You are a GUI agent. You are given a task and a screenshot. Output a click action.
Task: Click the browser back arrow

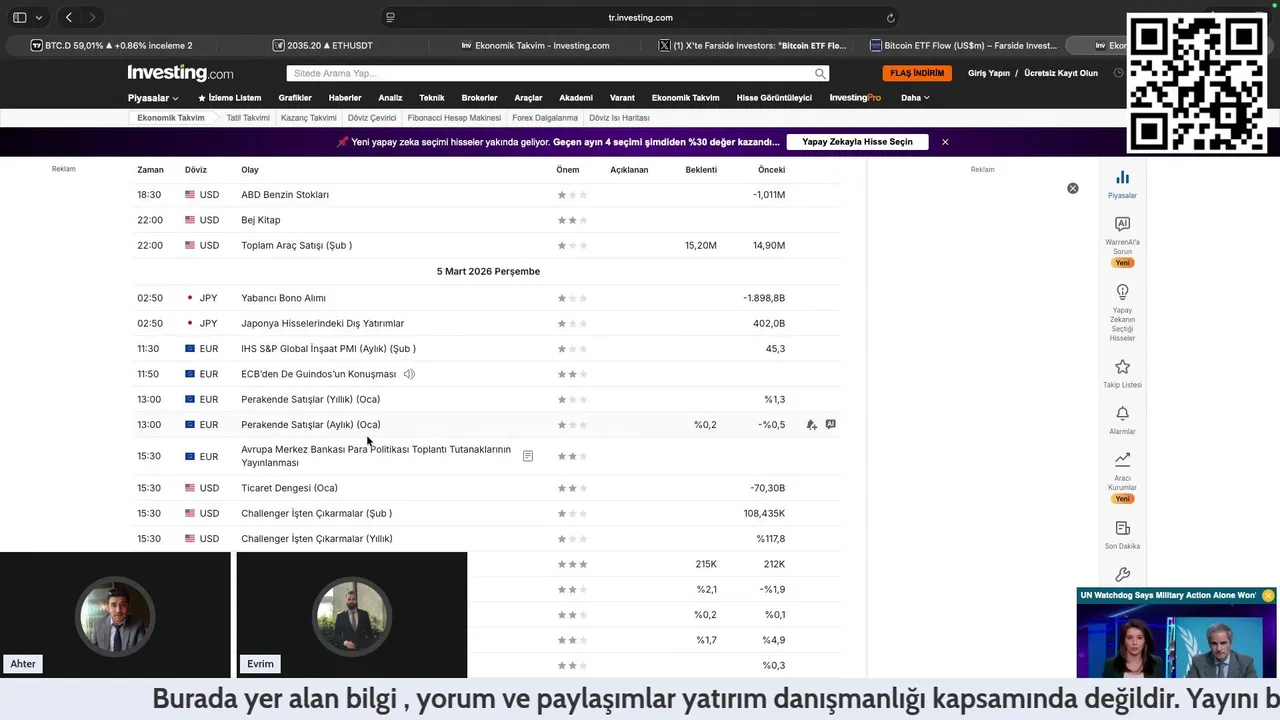(x=68, y=17)
